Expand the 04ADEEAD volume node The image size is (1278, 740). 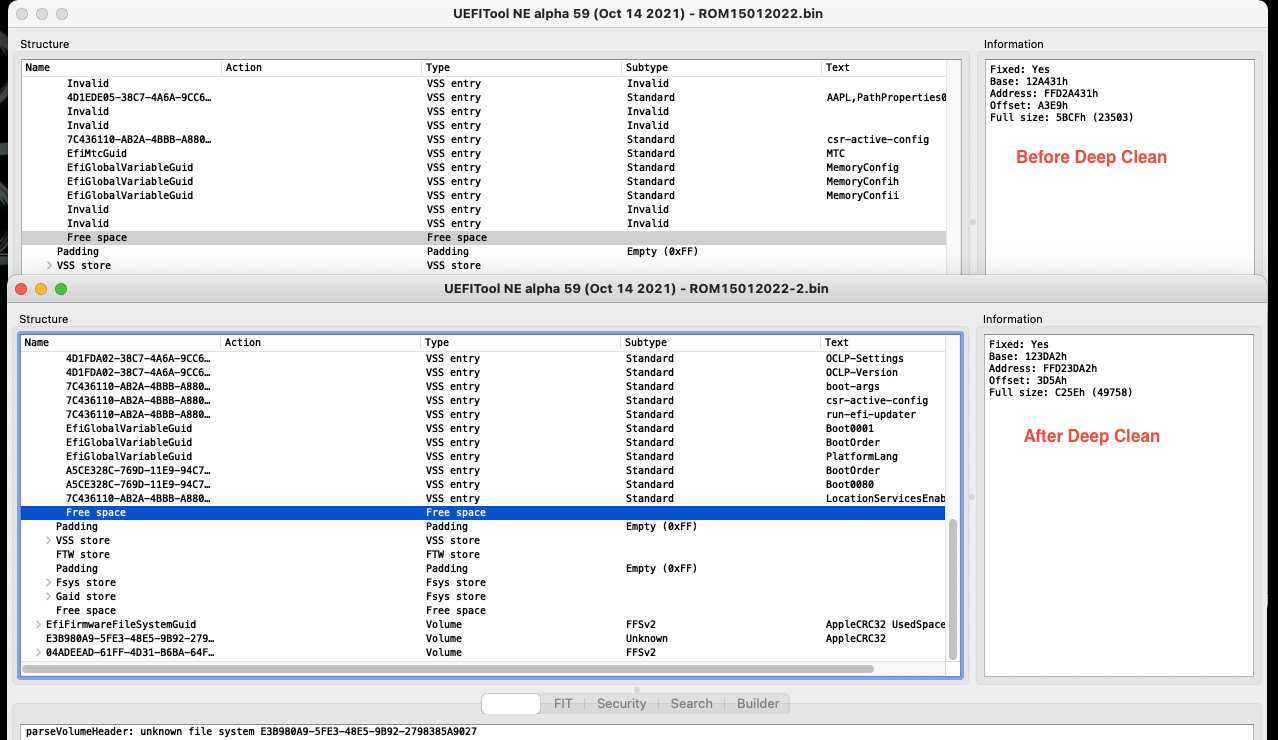(x=38, y=653)
